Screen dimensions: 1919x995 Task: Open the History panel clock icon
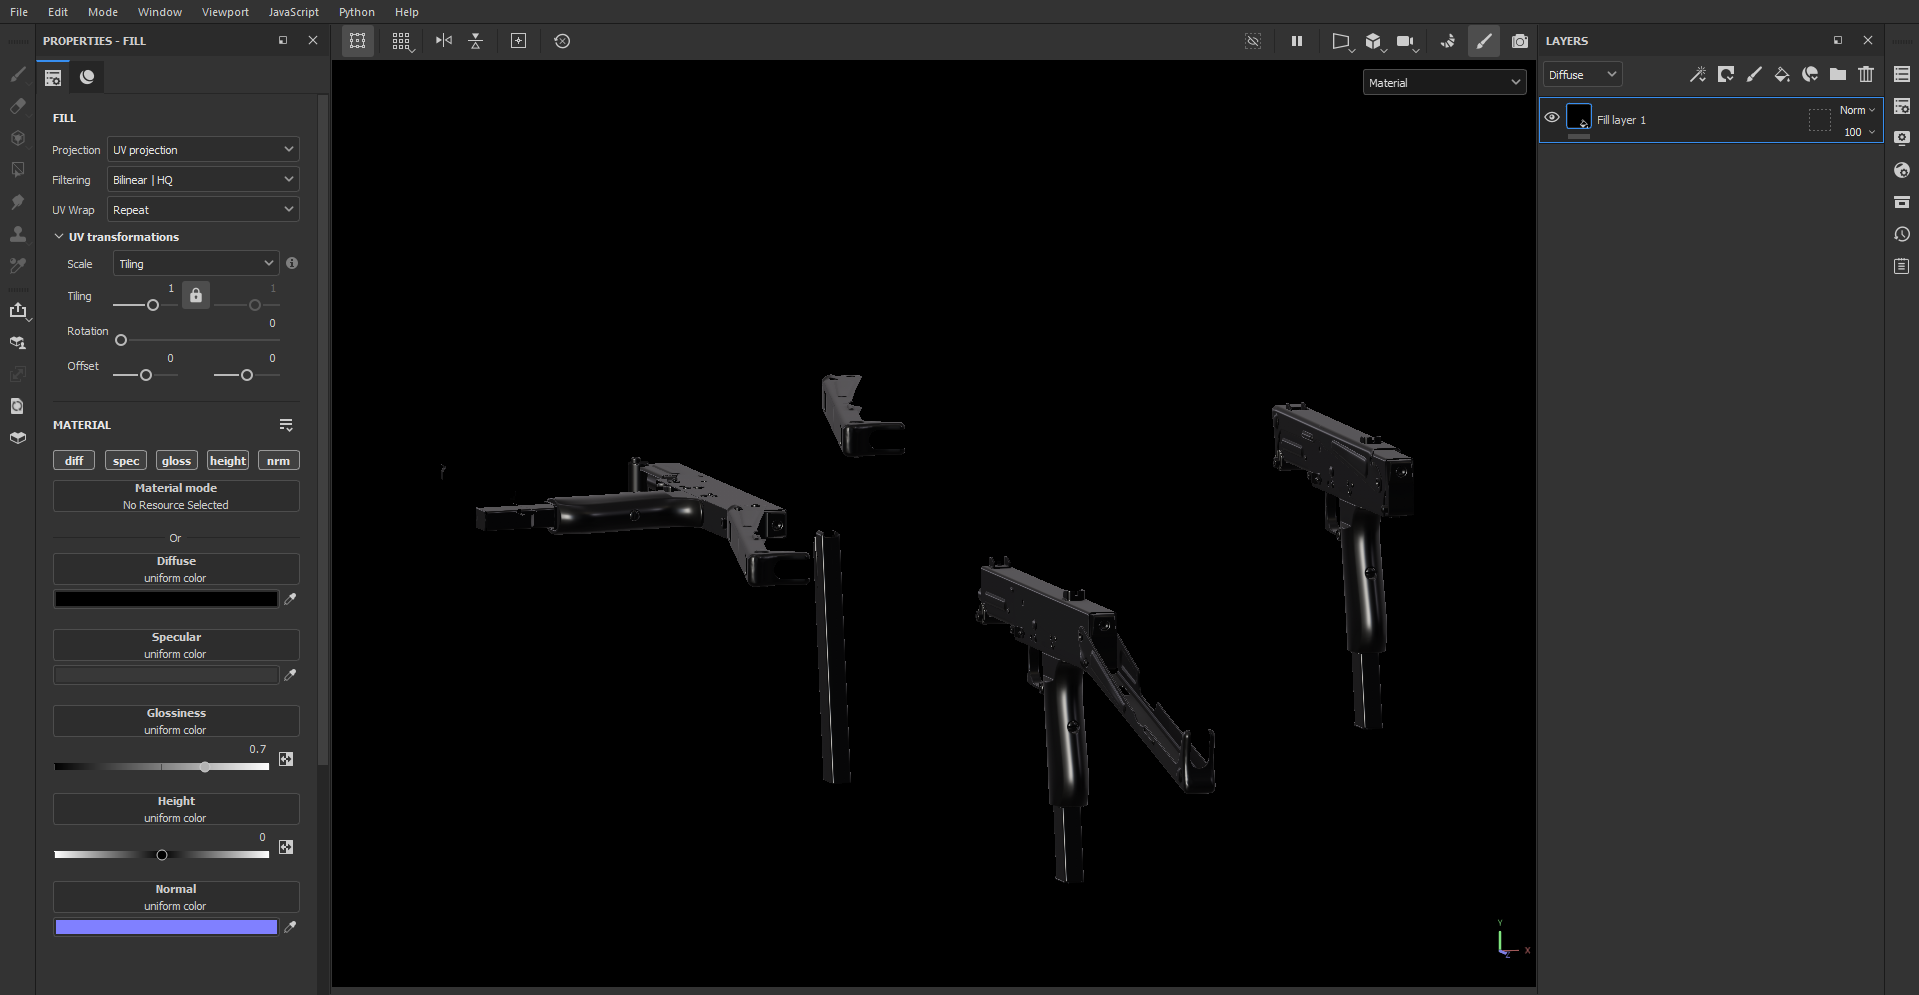(x=1902, y=234)
